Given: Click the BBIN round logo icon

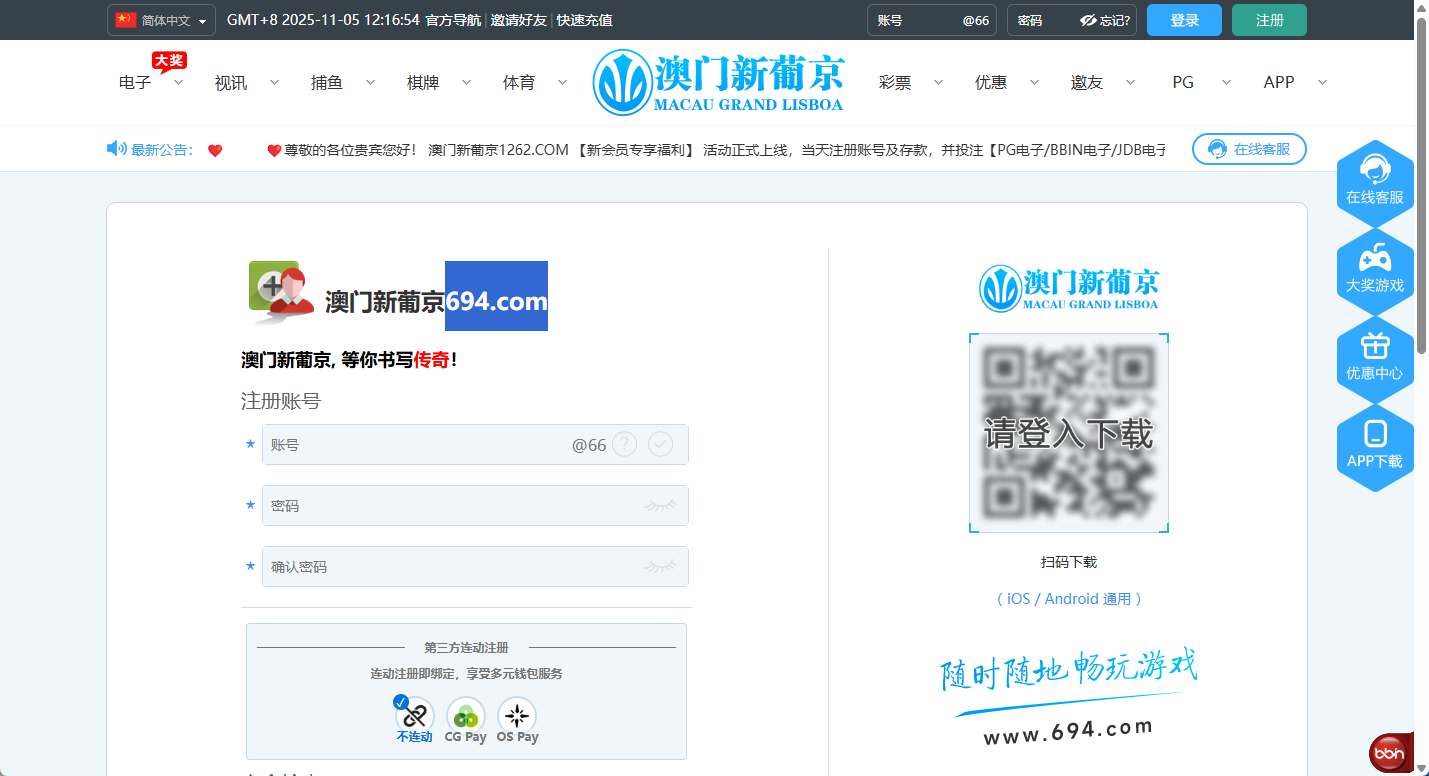Looking at the screenshot, I should 1388,752.
